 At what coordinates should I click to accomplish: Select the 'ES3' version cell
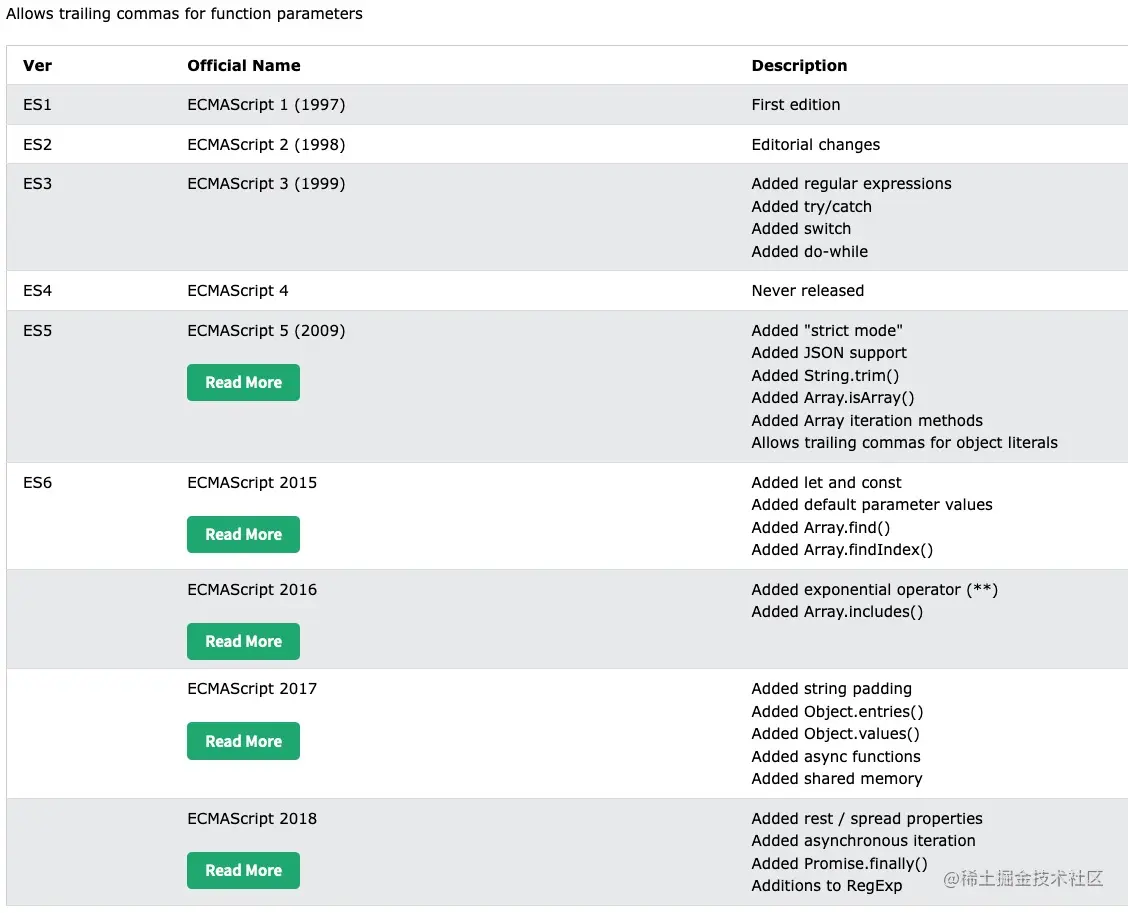click(37, 183)
